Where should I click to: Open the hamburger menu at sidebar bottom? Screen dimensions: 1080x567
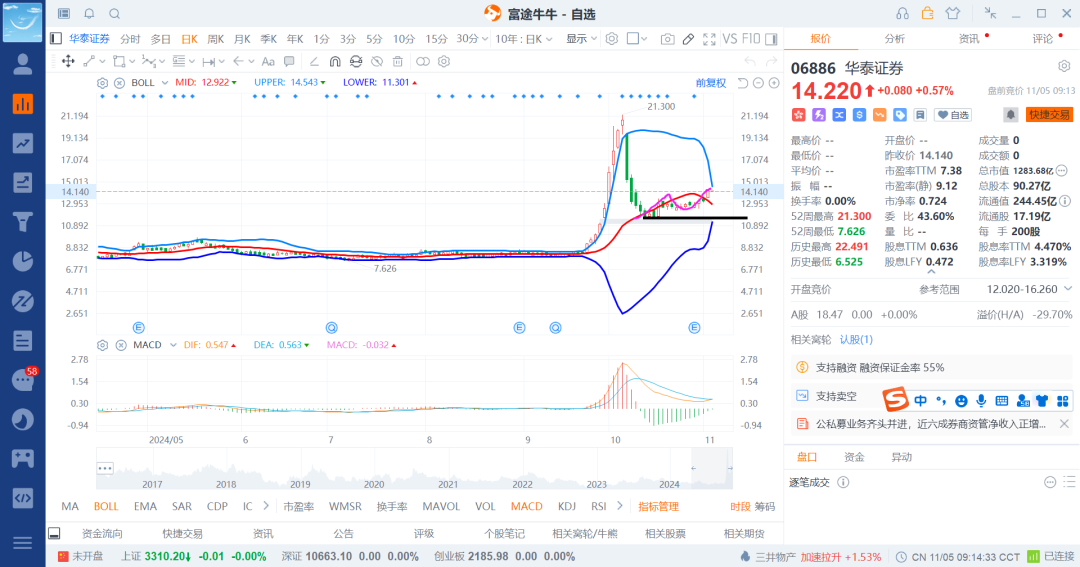click(23, 543)
